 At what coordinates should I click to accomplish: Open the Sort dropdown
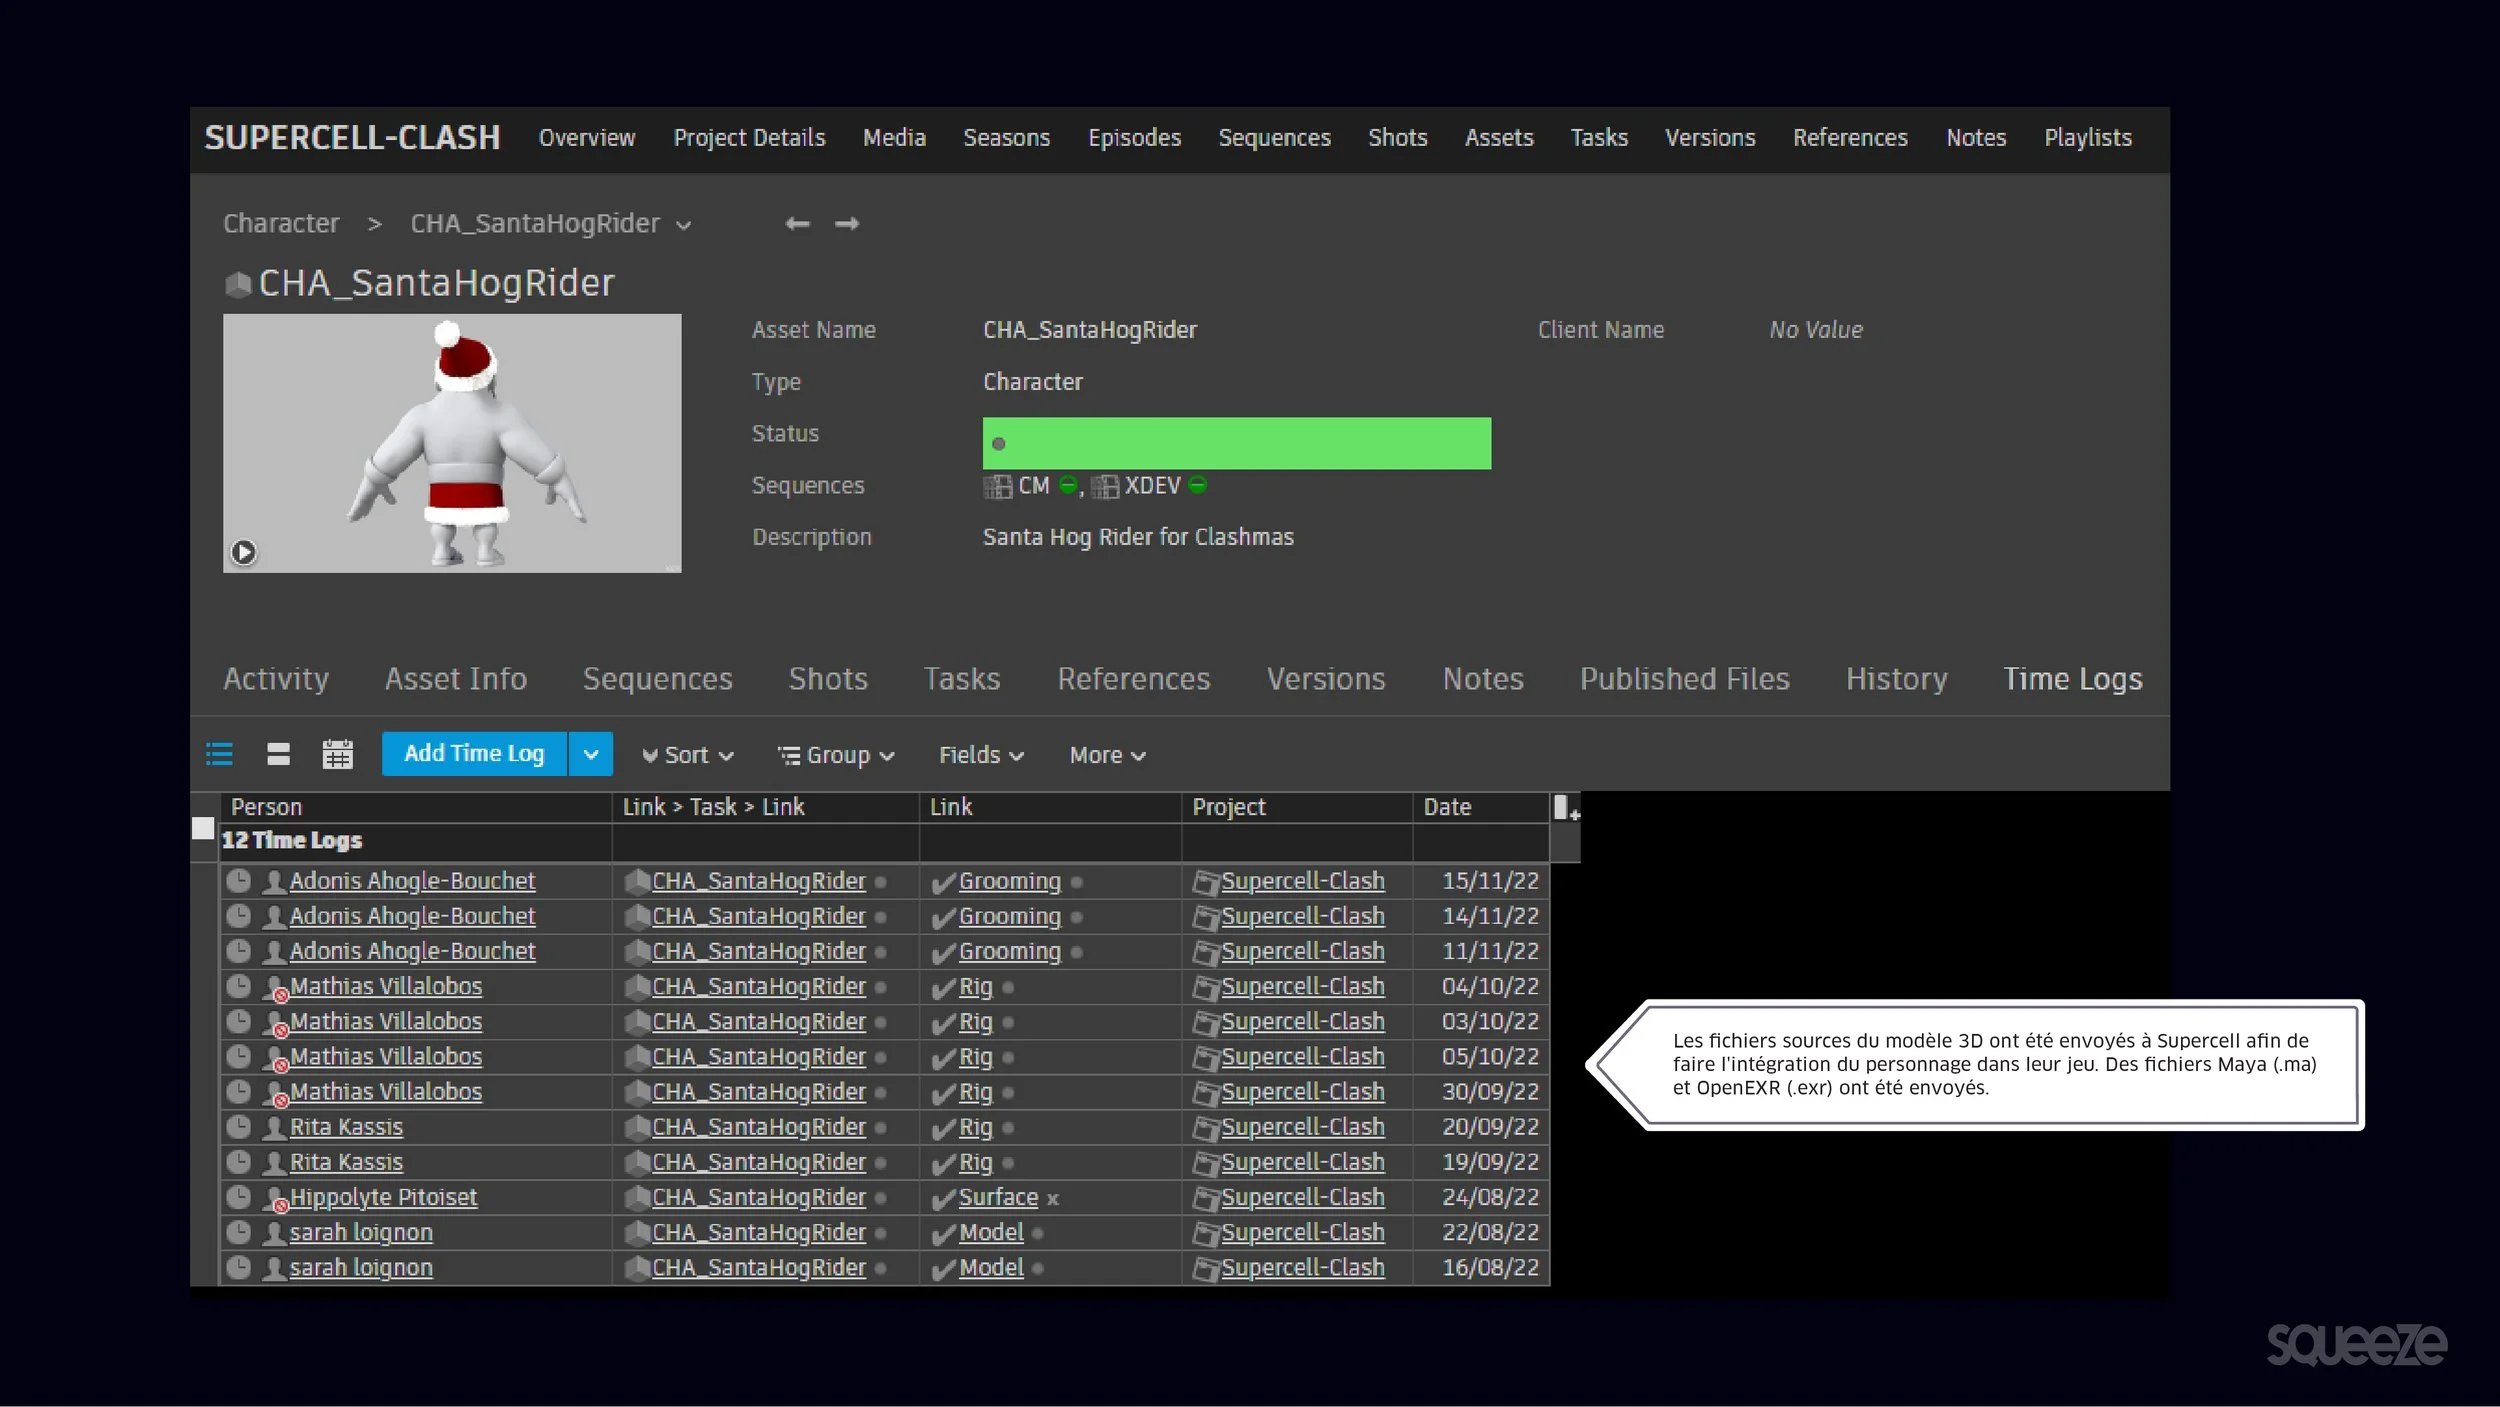tap(688, 755)
